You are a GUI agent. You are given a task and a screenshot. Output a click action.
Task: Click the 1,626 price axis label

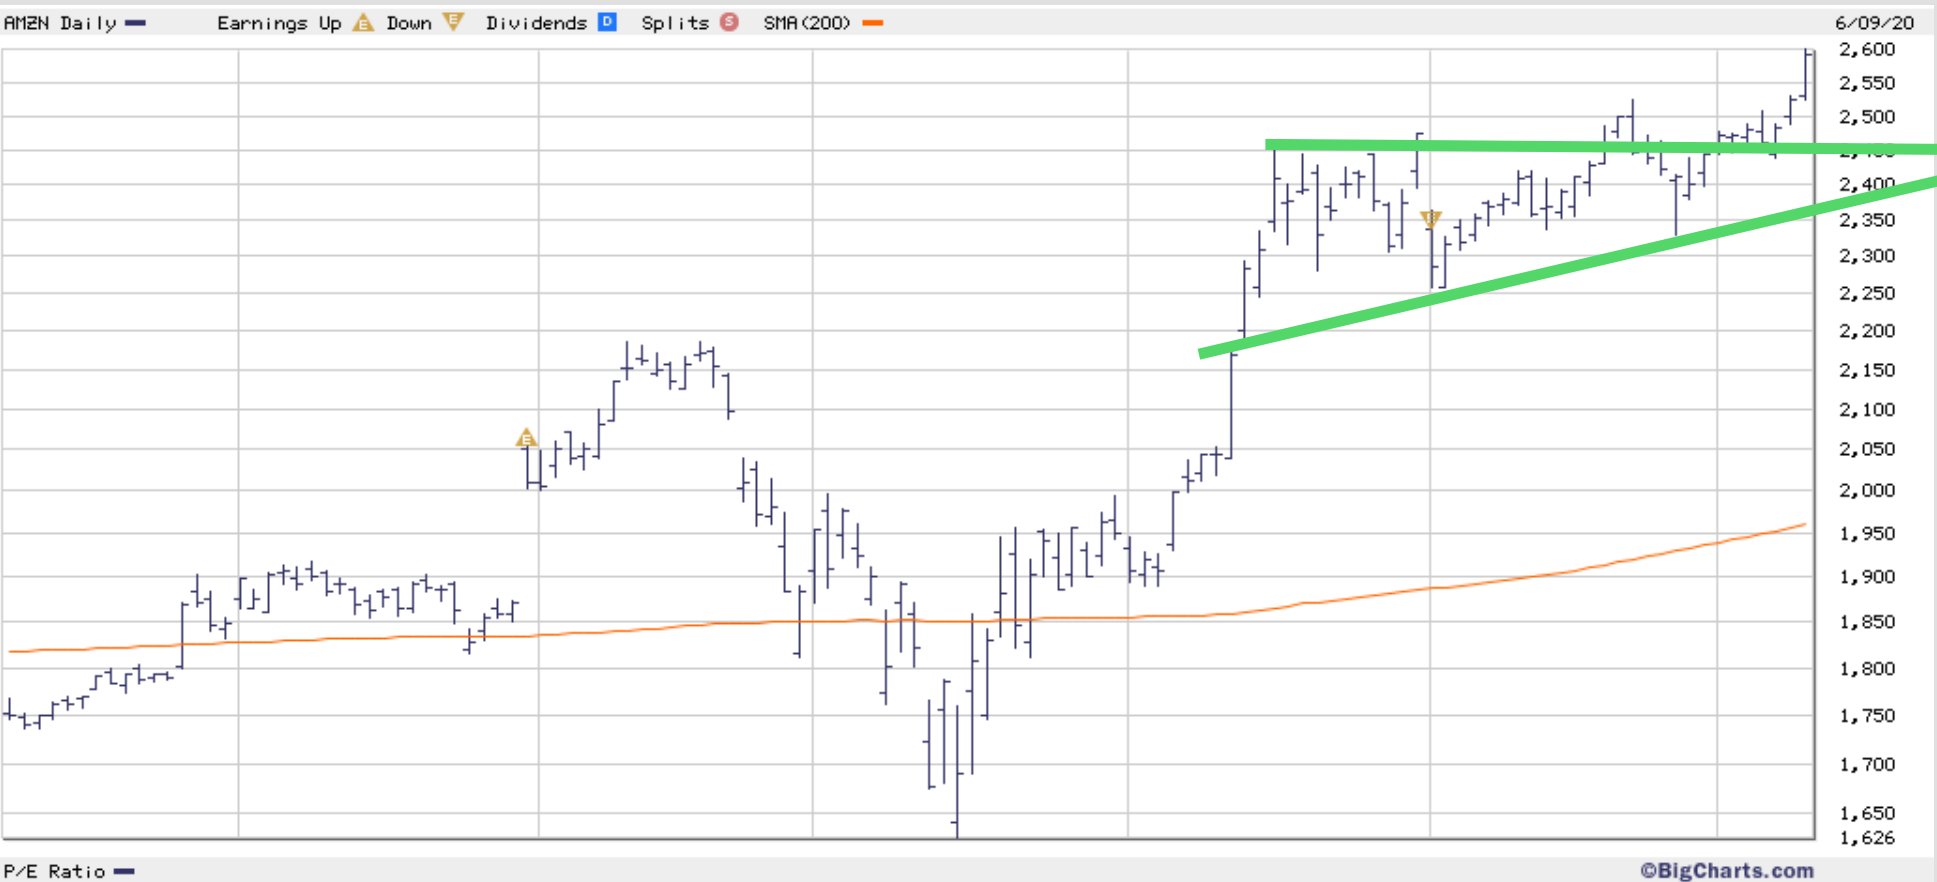point(1867,838)
